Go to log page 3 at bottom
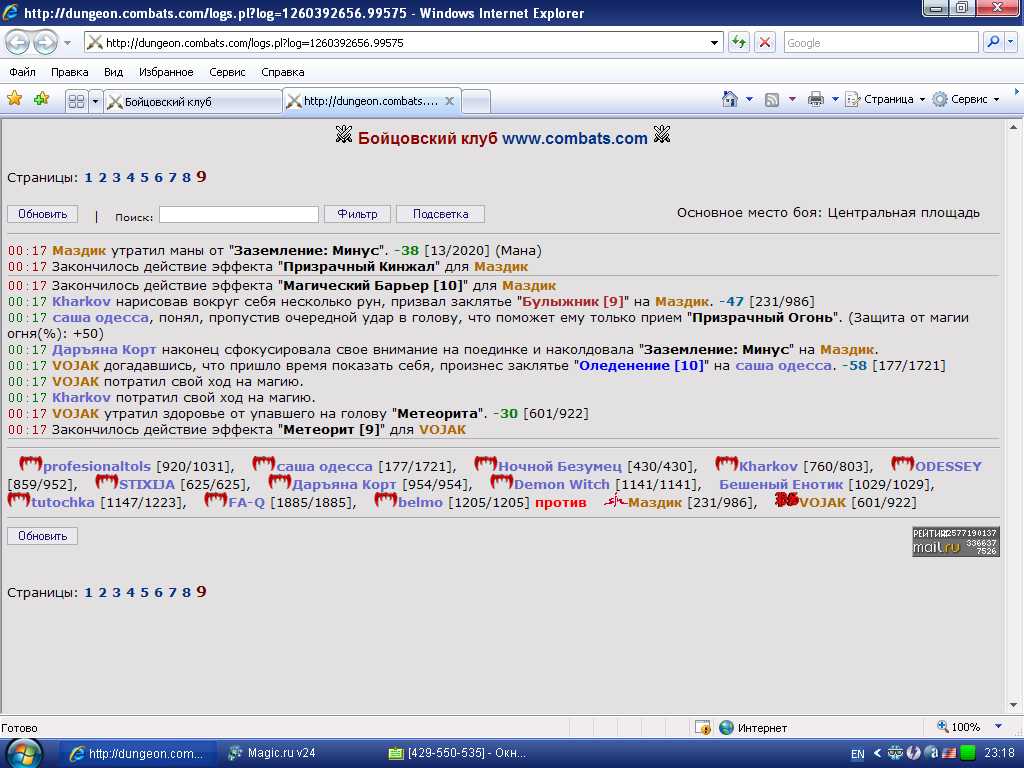Screen dimensions: 1024x768 tap(116, 592)
